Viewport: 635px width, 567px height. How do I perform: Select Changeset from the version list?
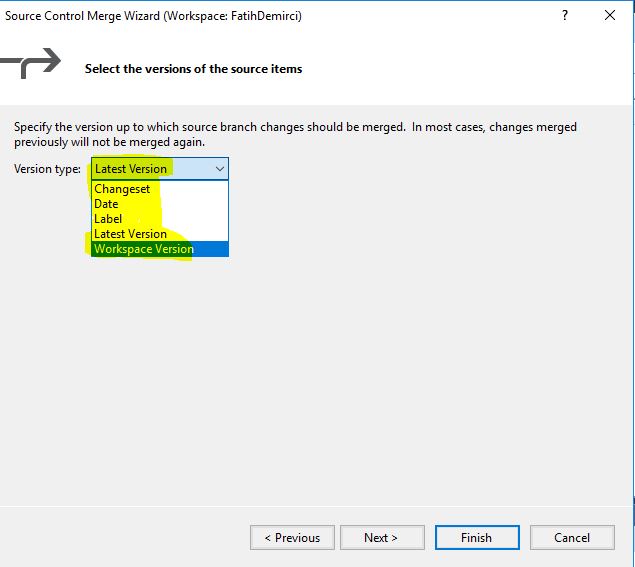pos(160,189)
